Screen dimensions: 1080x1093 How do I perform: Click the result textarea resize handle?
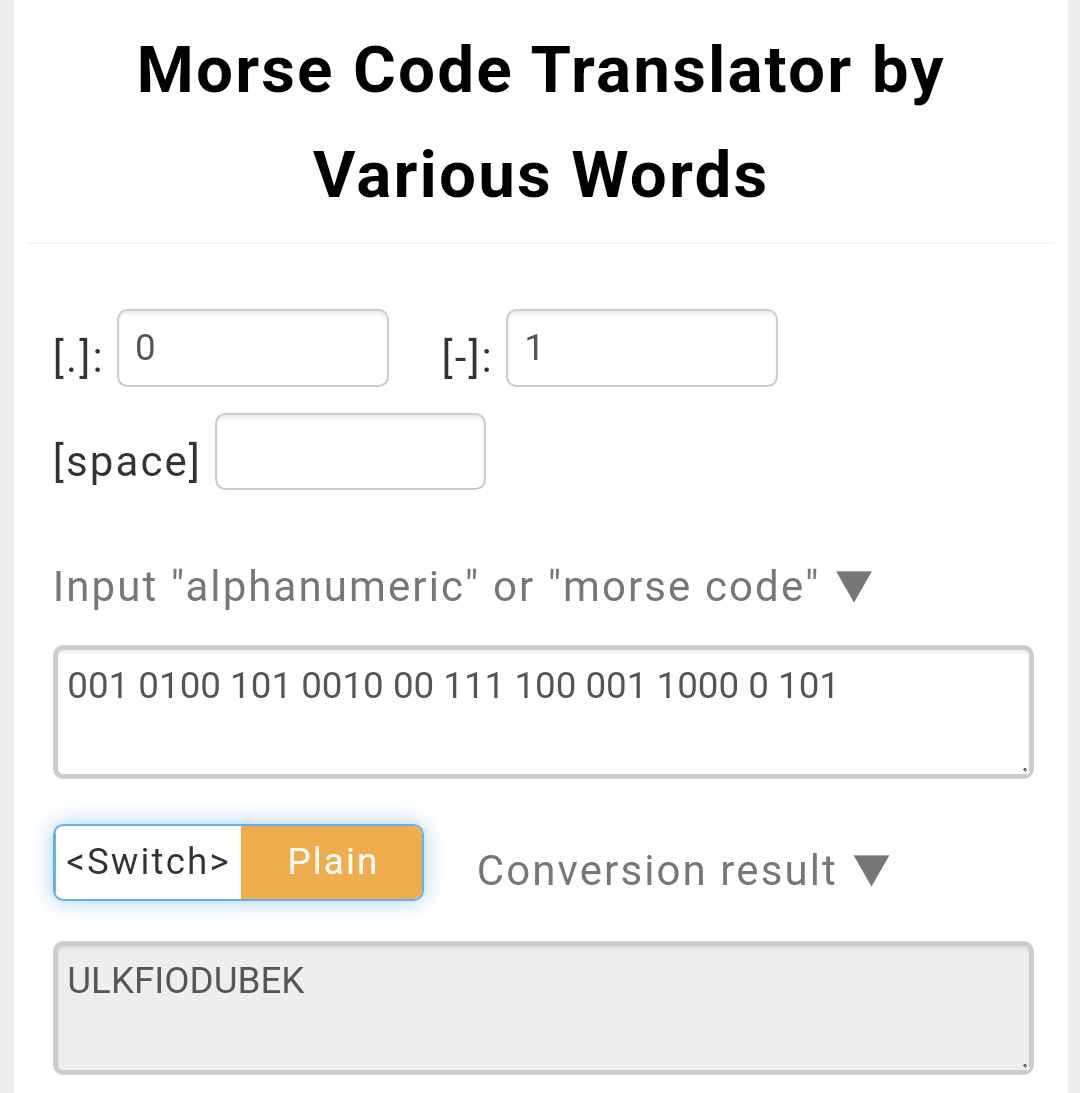pos(1025,1066)
